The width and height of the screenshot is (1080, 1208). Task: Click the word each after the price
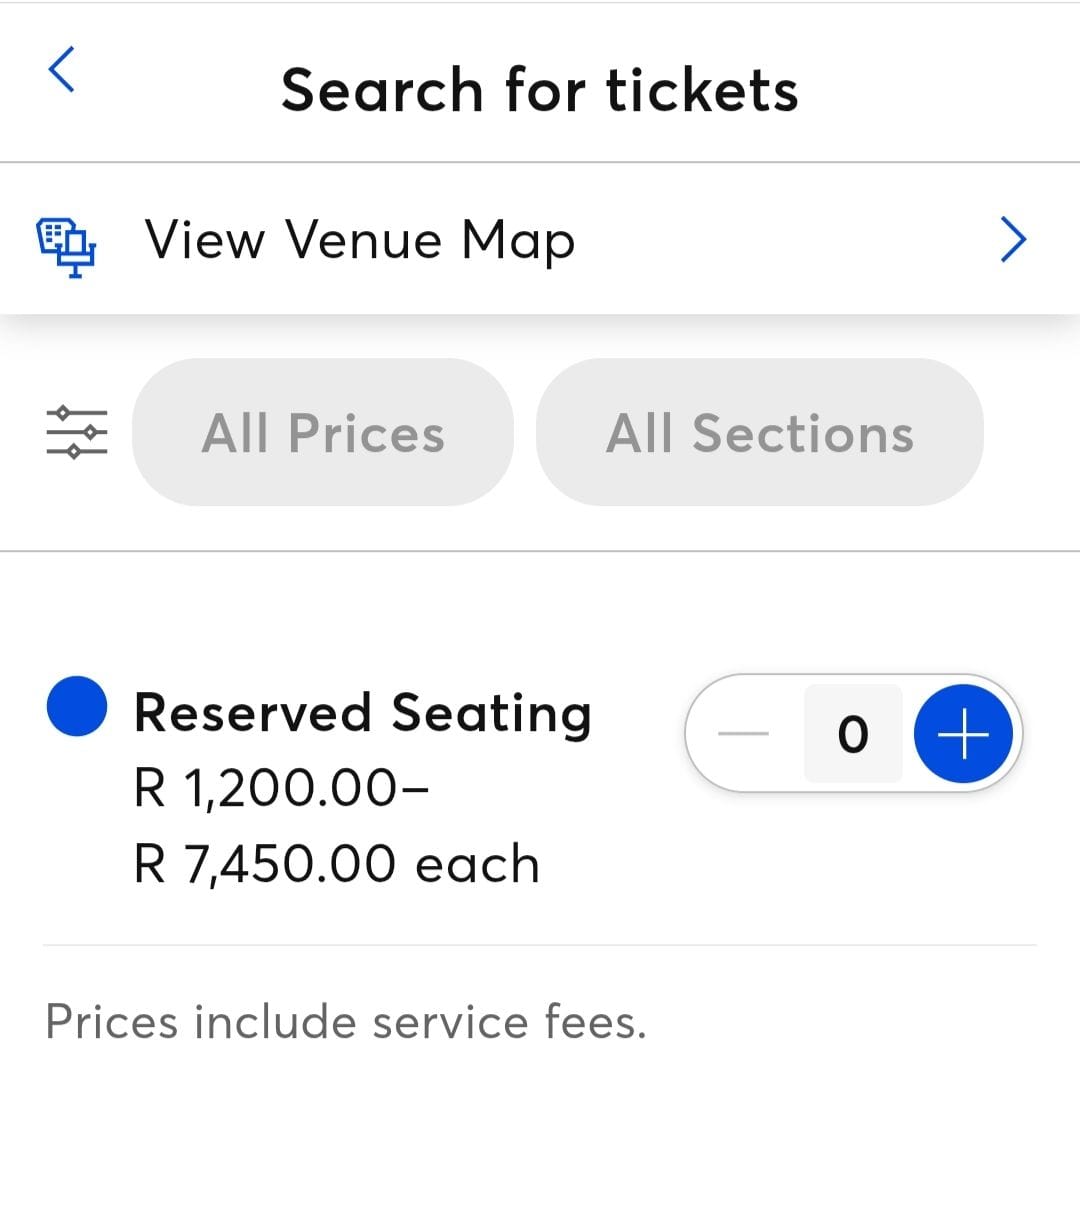477,865
